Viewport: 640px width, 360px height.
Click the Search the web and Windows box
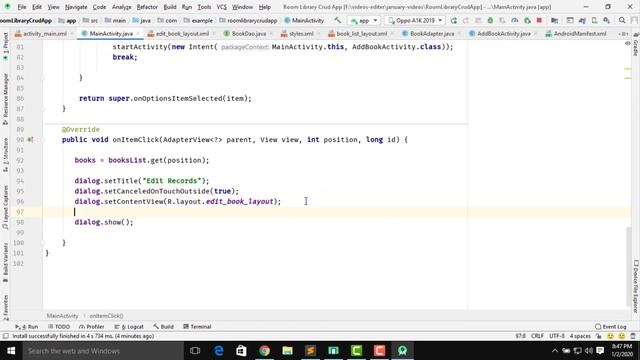tap(103, 351)
